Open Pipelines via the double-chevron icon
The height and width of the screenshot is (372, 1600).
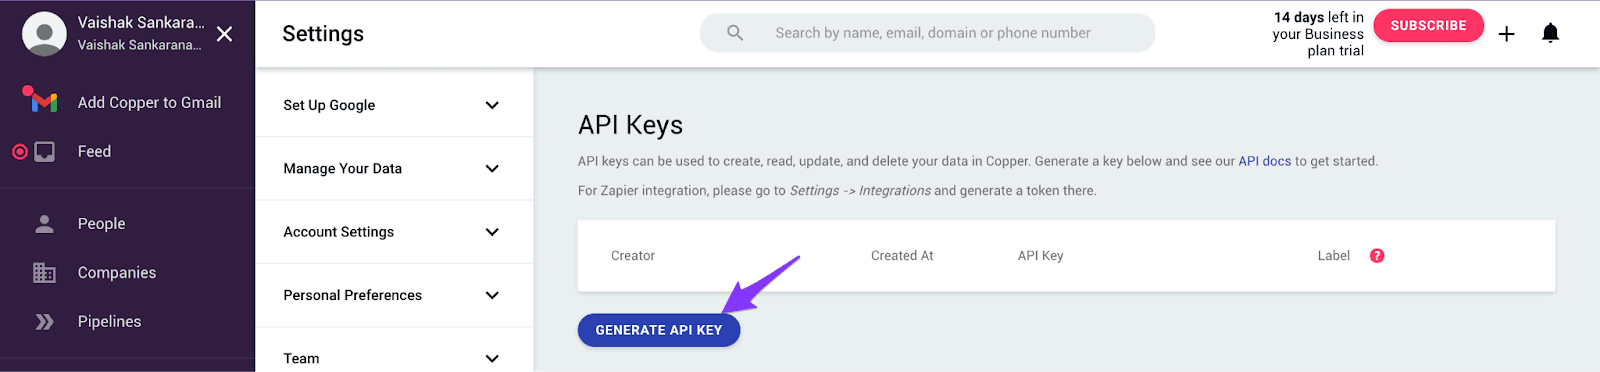[x=44, y=322]
